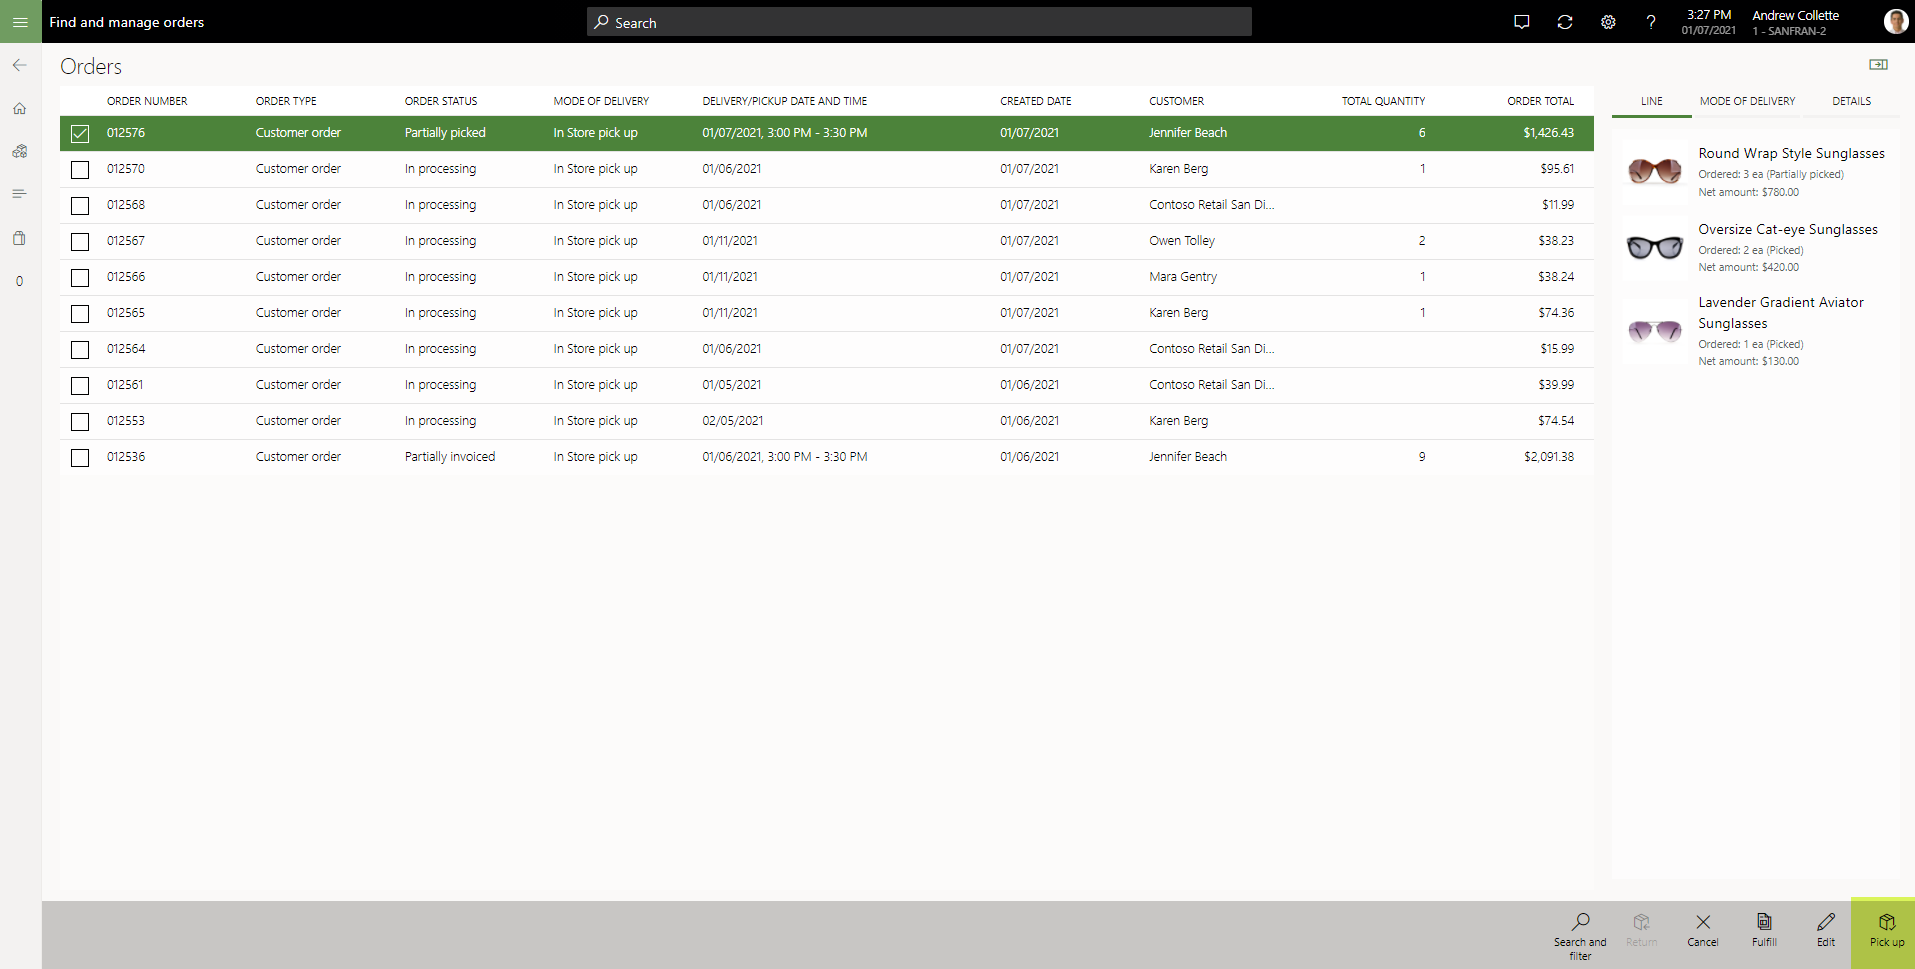Switch to the MODE OF DELIVERY tab
The image size is (1915, 969).
[1746, 101]
